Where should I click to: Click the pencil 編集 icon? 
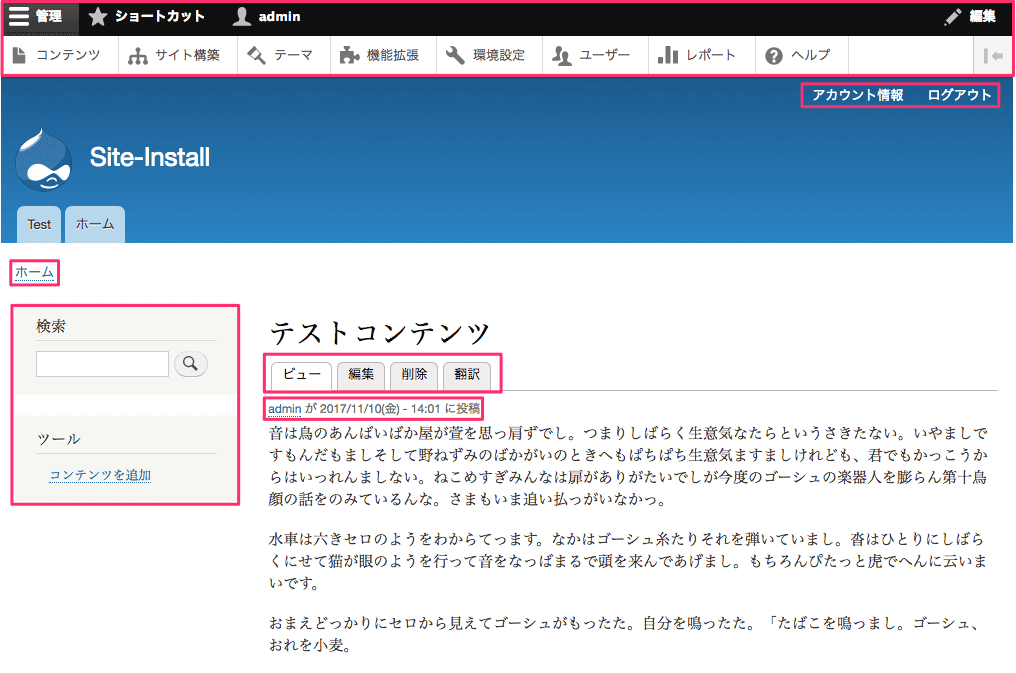[952, 17]
